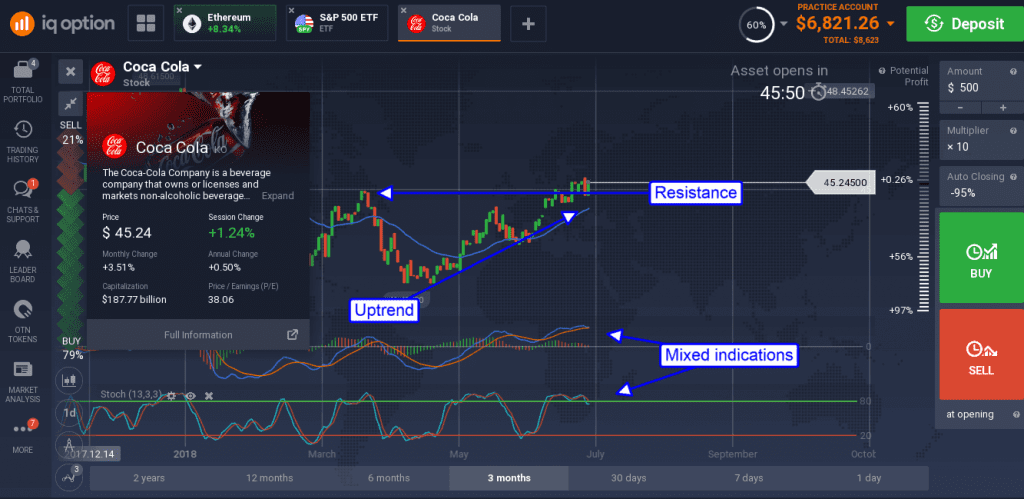Open Stoch indicator settings gear
The width and height of the screenshot is (1024, 499).
pos(171,395)
